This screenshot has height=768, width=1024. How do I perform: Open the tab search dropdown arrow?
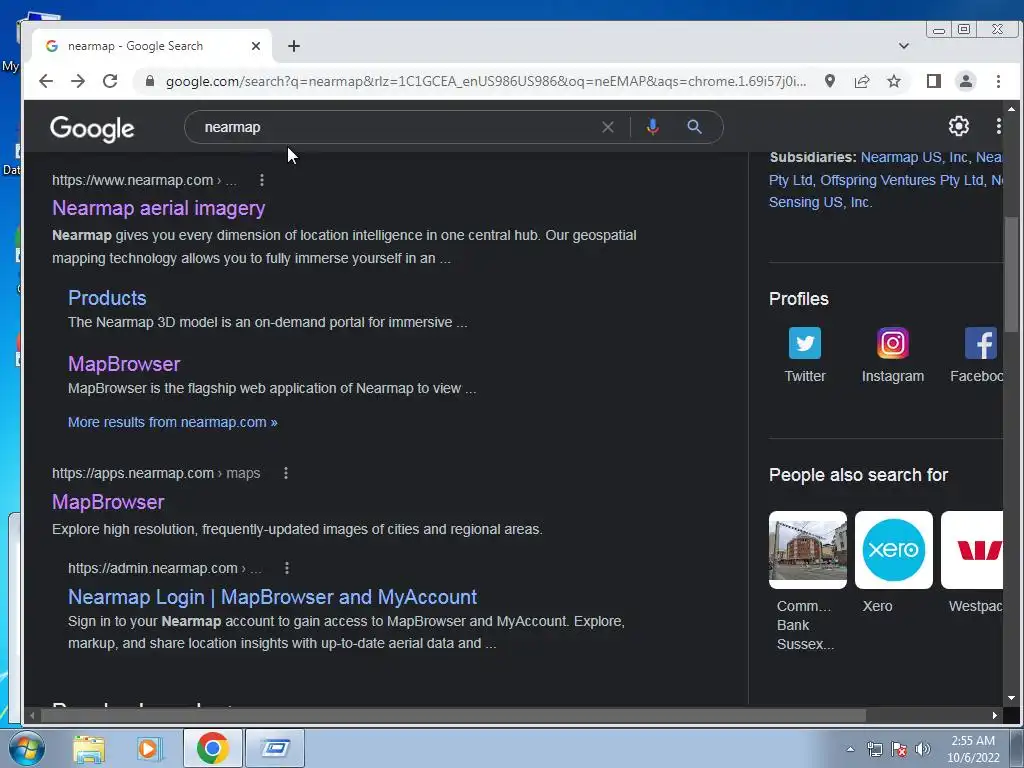(904, 46)
